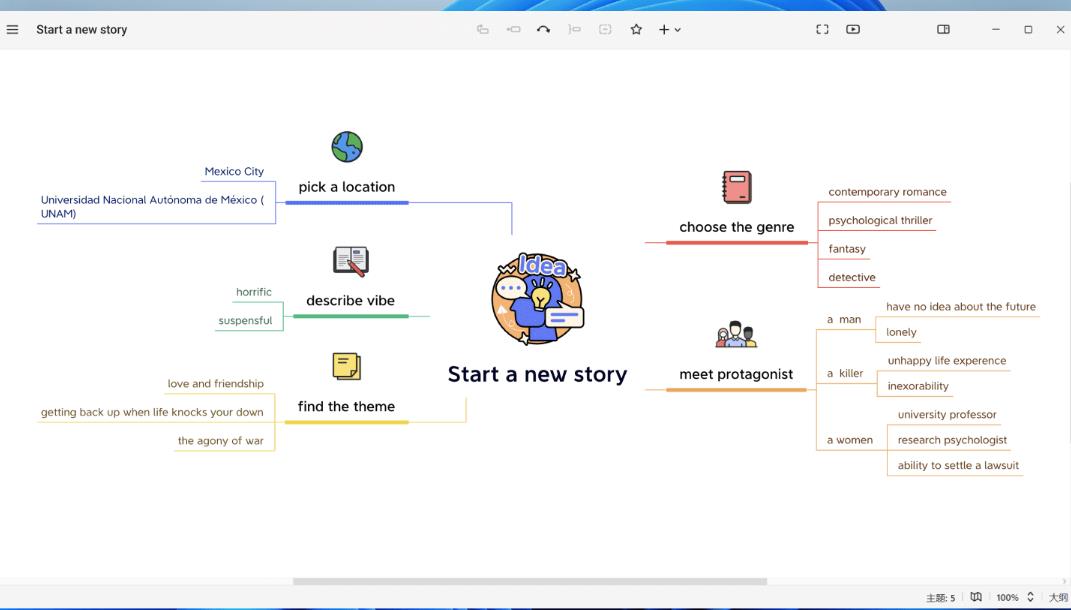Select the sticky note icon above find the theme
The width and height of the screenshot is (1071, 610).
click(x=346, y=366)
